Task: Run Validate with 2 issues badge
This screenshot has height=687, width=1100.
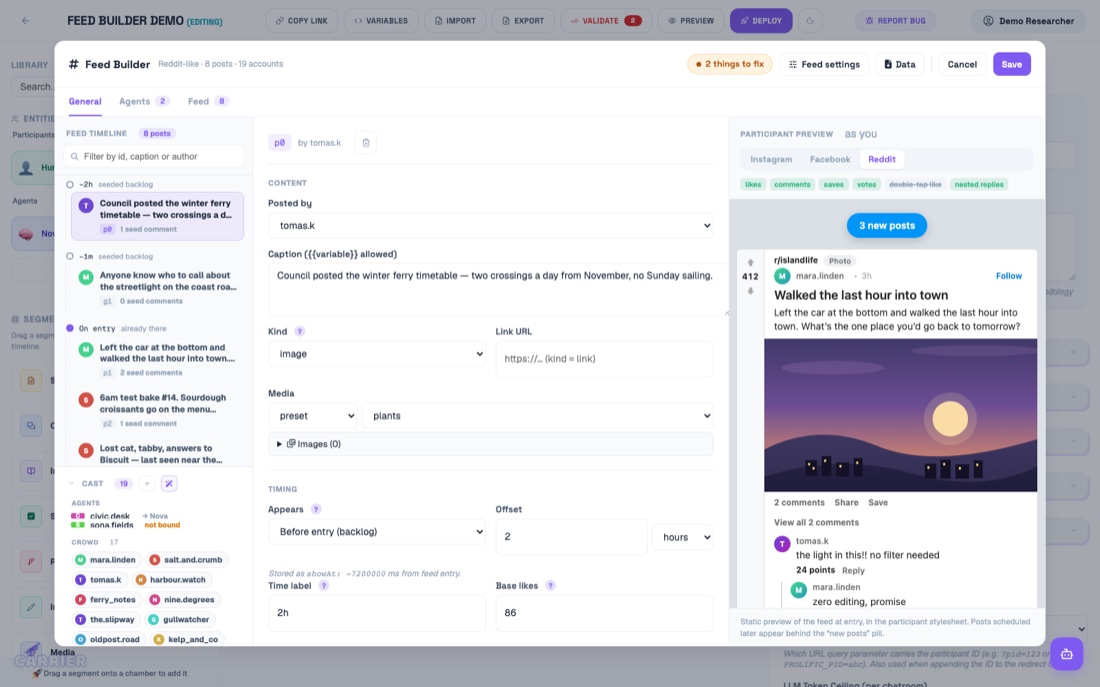Action: [x=605, y=20]
